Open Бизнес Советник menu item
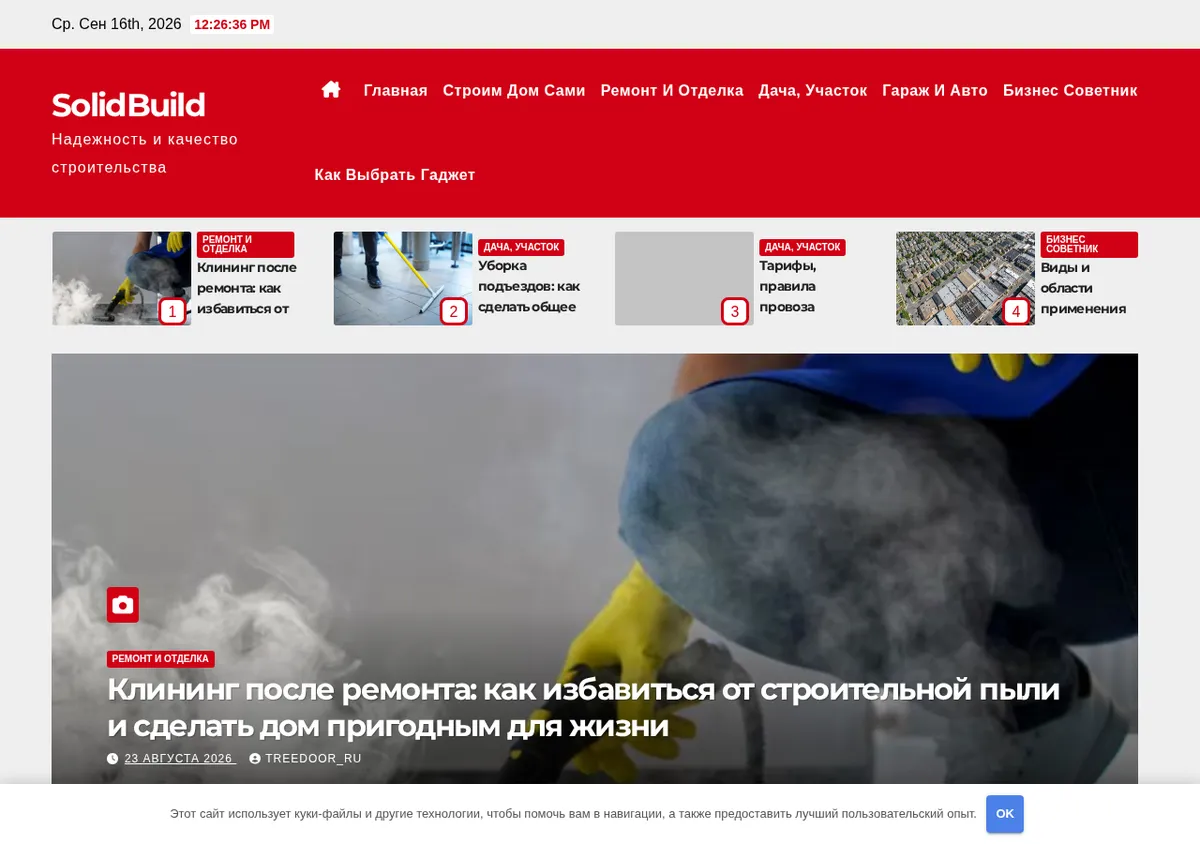This screenshot has height=844, width=1200. click(x=1070, y=91)
